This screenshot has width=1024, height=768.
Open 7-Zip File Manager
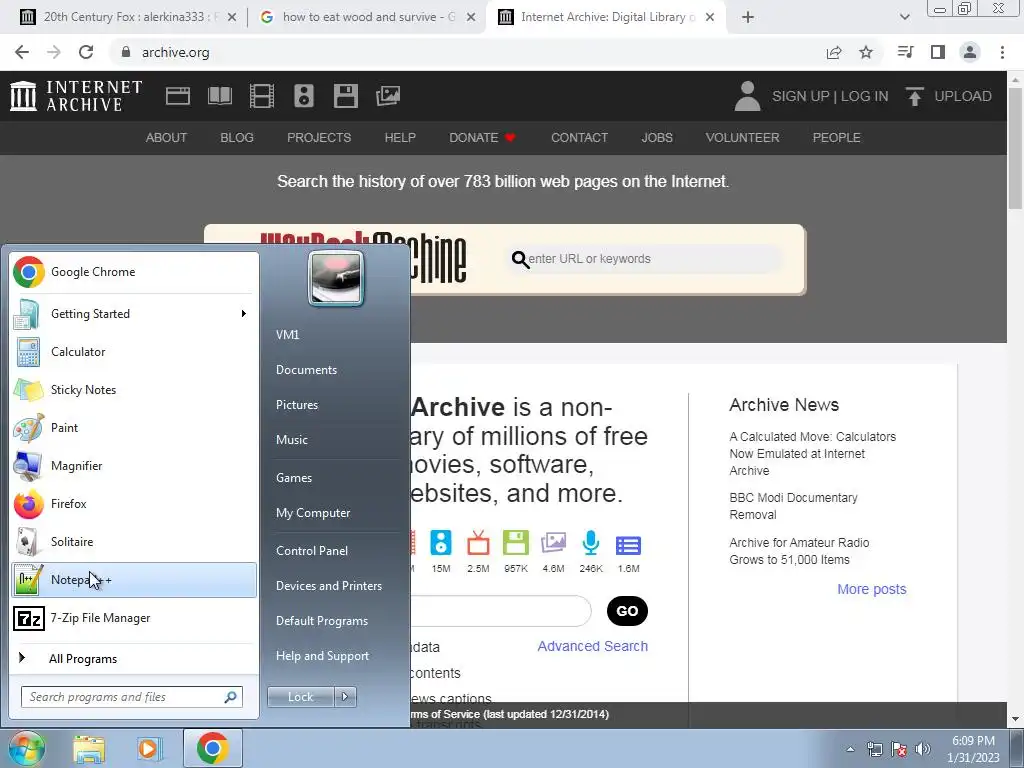coord(134,618)
